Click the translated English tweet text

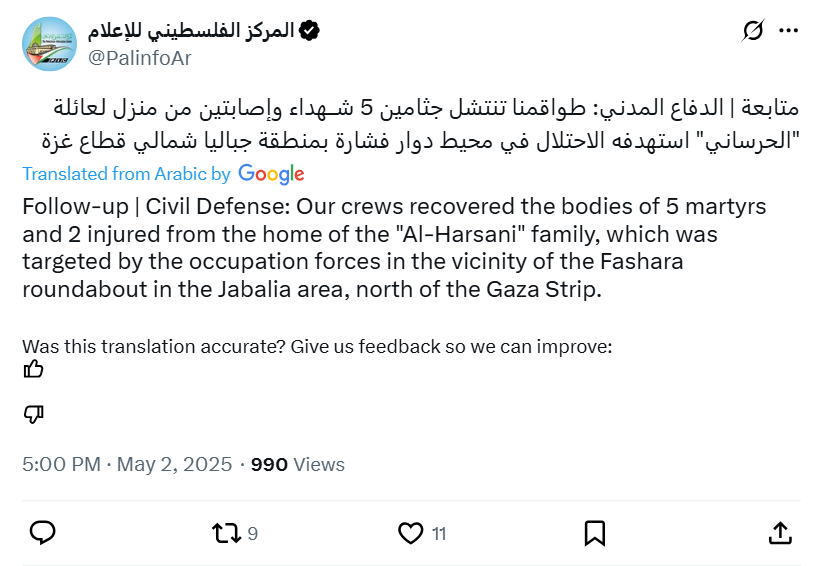397,248
